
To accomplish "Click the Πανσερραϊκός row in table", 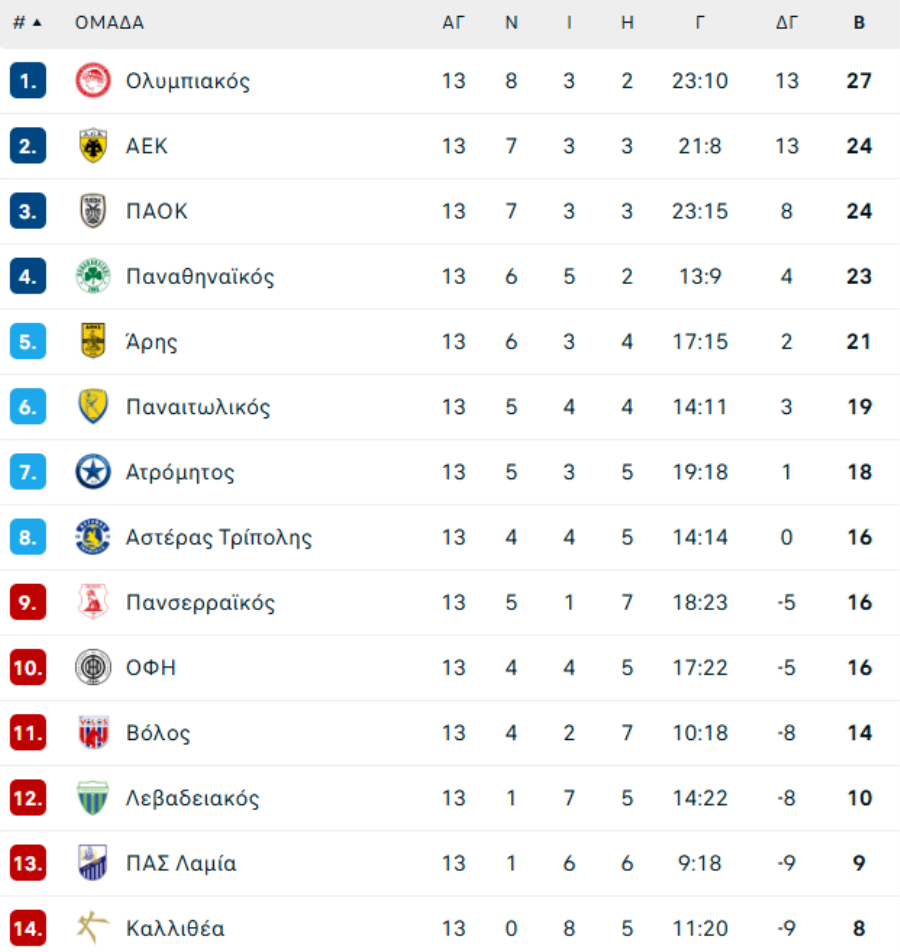I will tap(450, 602).
